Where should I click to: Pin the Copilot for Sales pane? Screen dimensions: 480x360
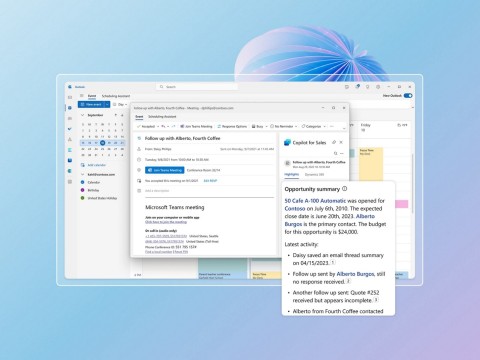tap(334, 142)
